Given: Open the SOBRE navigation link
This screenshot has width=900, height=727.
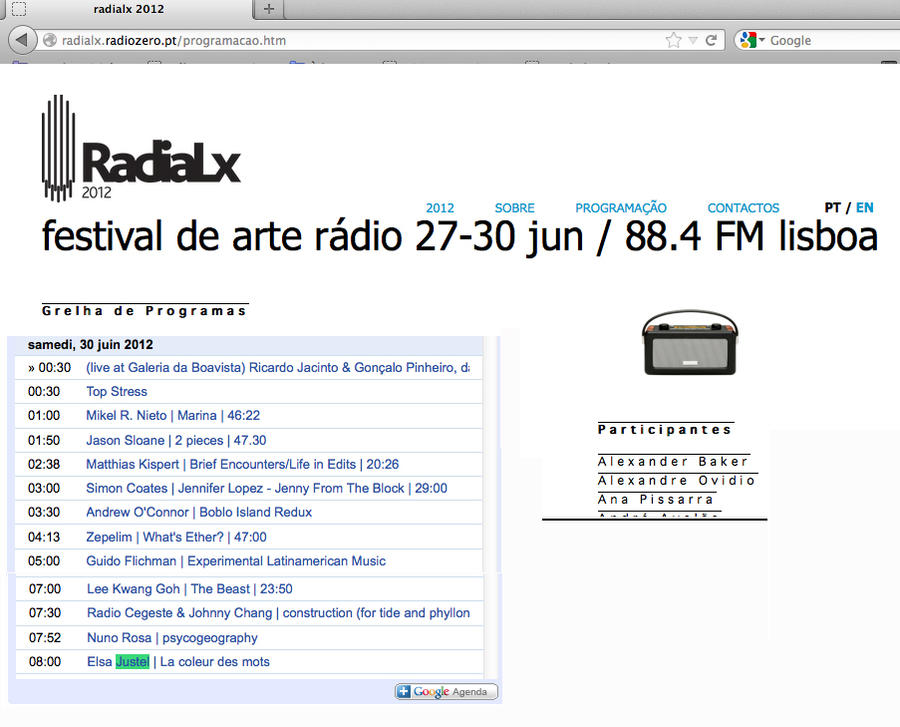Looking at the screenshot, I should [x=514, y=208].
